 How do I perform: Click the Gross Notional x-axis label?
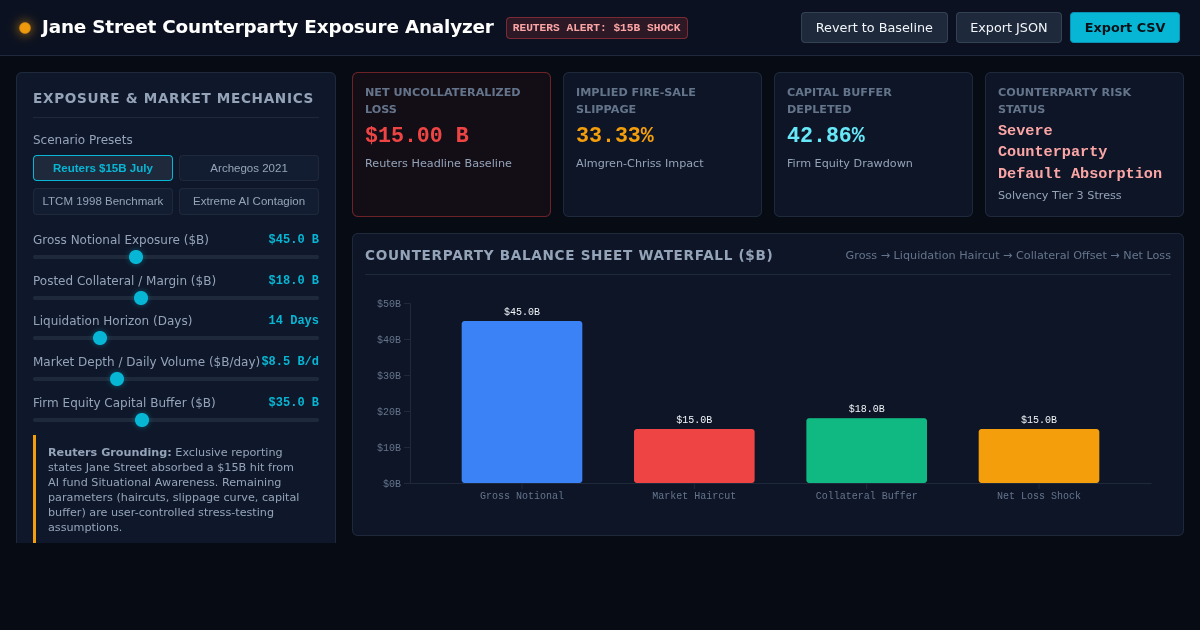click(x=522, y=496)
